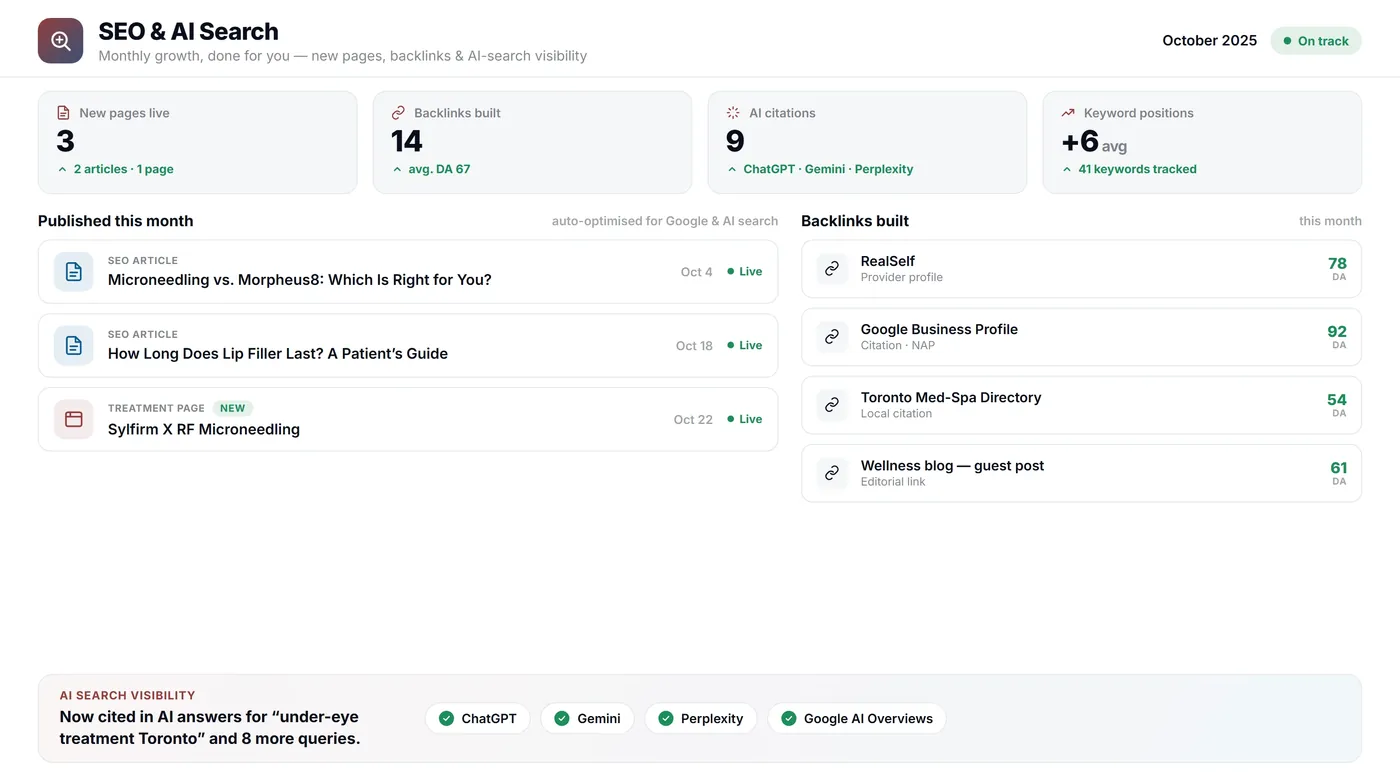Click the Backlinks built section heading above the list
1400x778 pixels.
pos(855,221)
